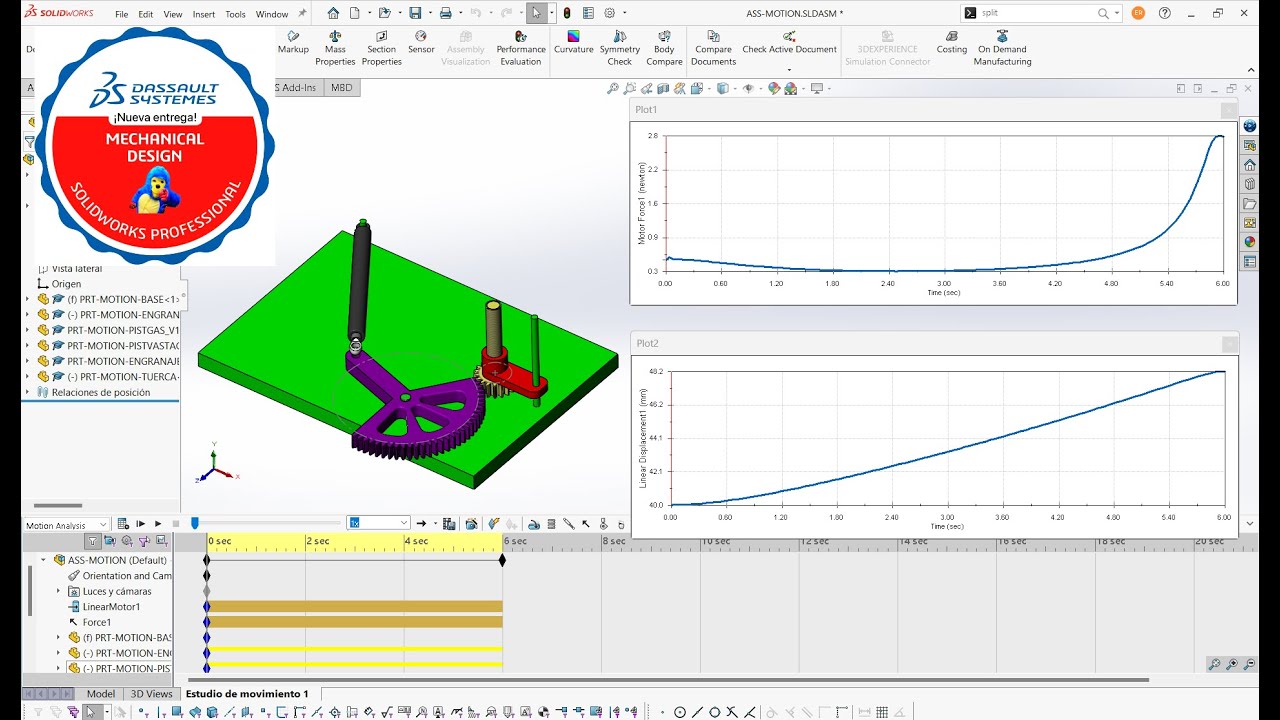Screen dimensions: 1280x720
Task: Click the Select arrow tool in title toolbar
Action: click(537, 13)
